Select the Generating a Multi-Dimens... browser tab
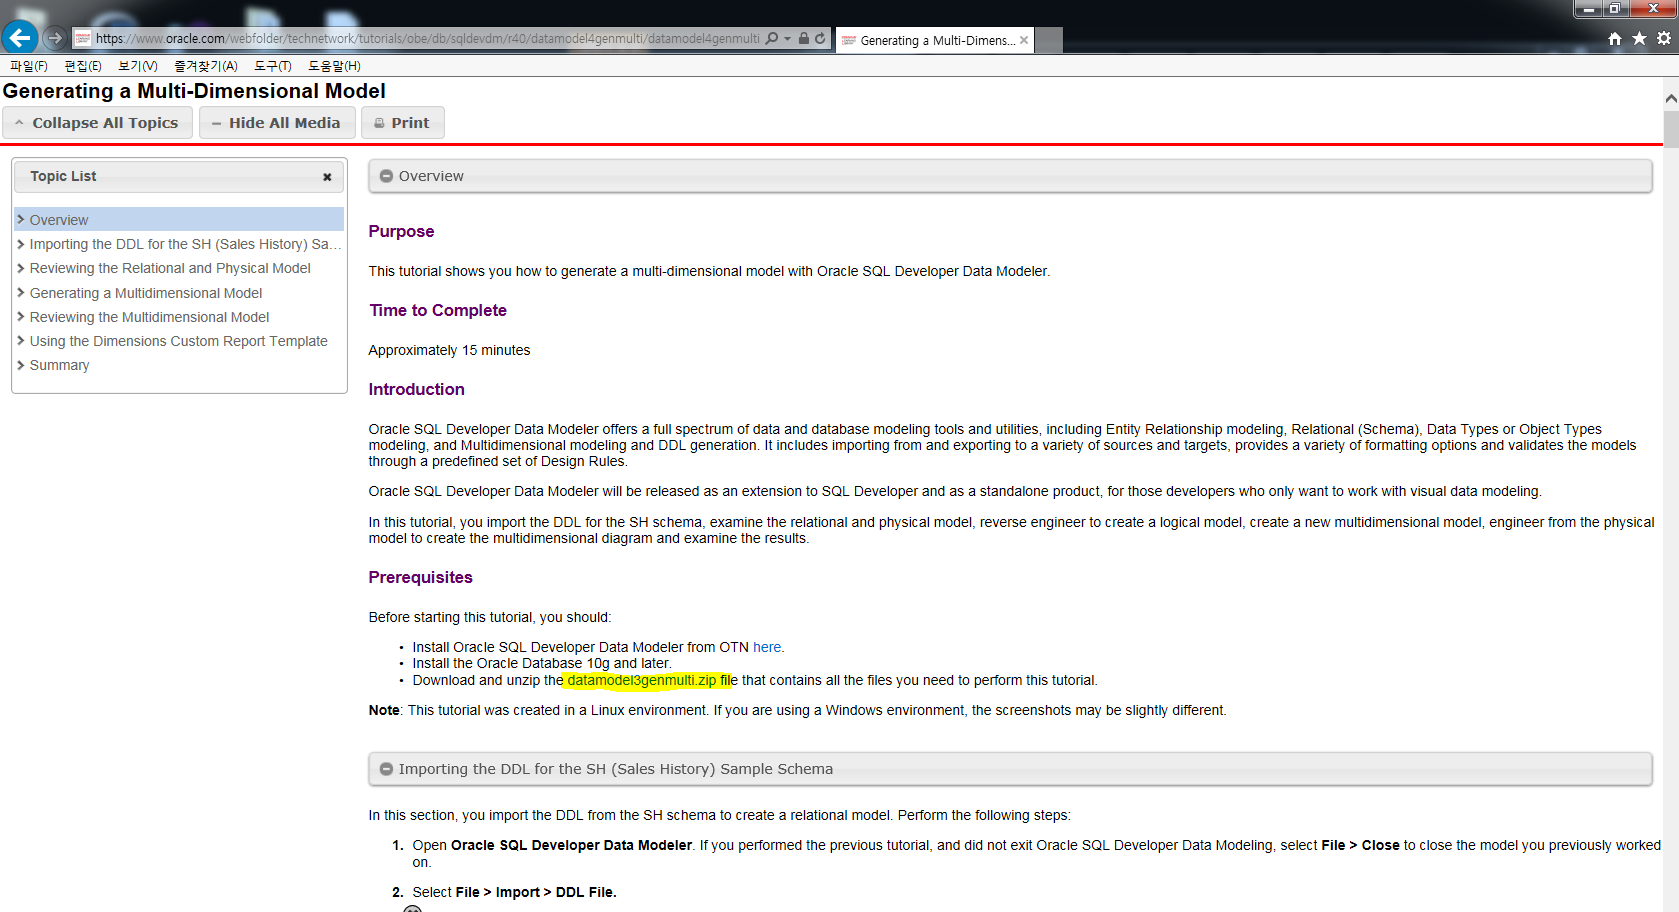This screenshot has height=912, width=1679. click(x=935, y=40)
